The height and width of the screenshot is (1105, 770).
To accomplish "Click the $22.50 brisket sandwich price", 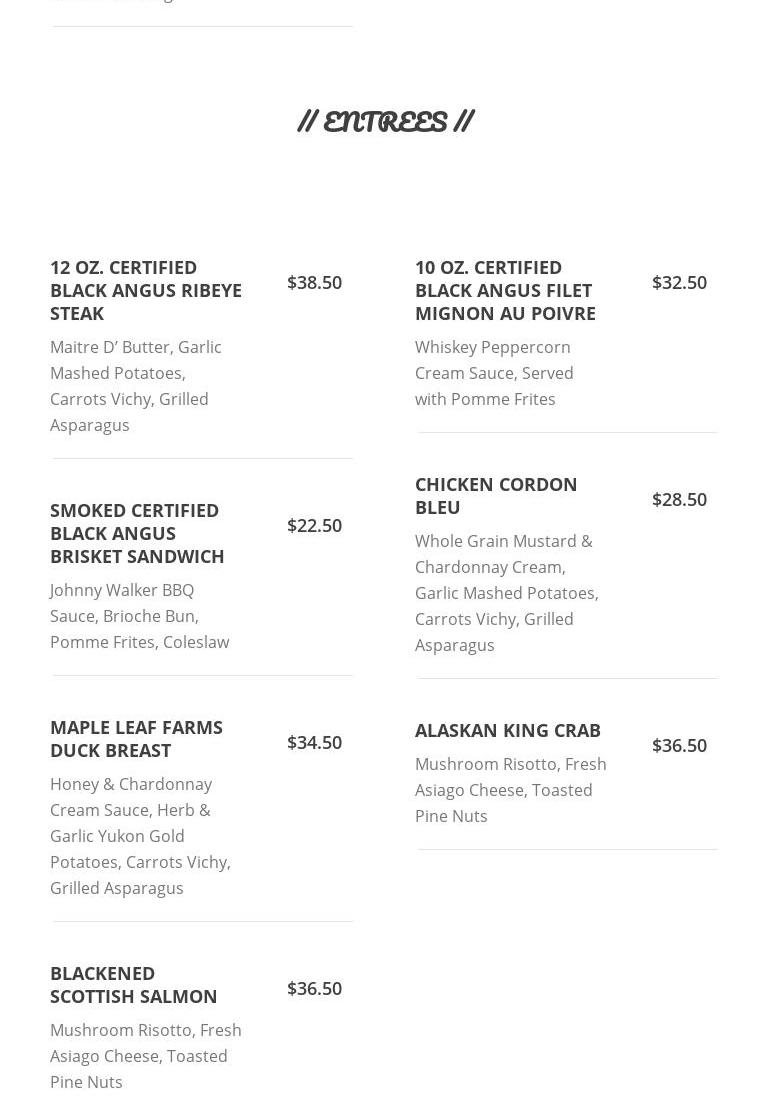I will [314, 525].
